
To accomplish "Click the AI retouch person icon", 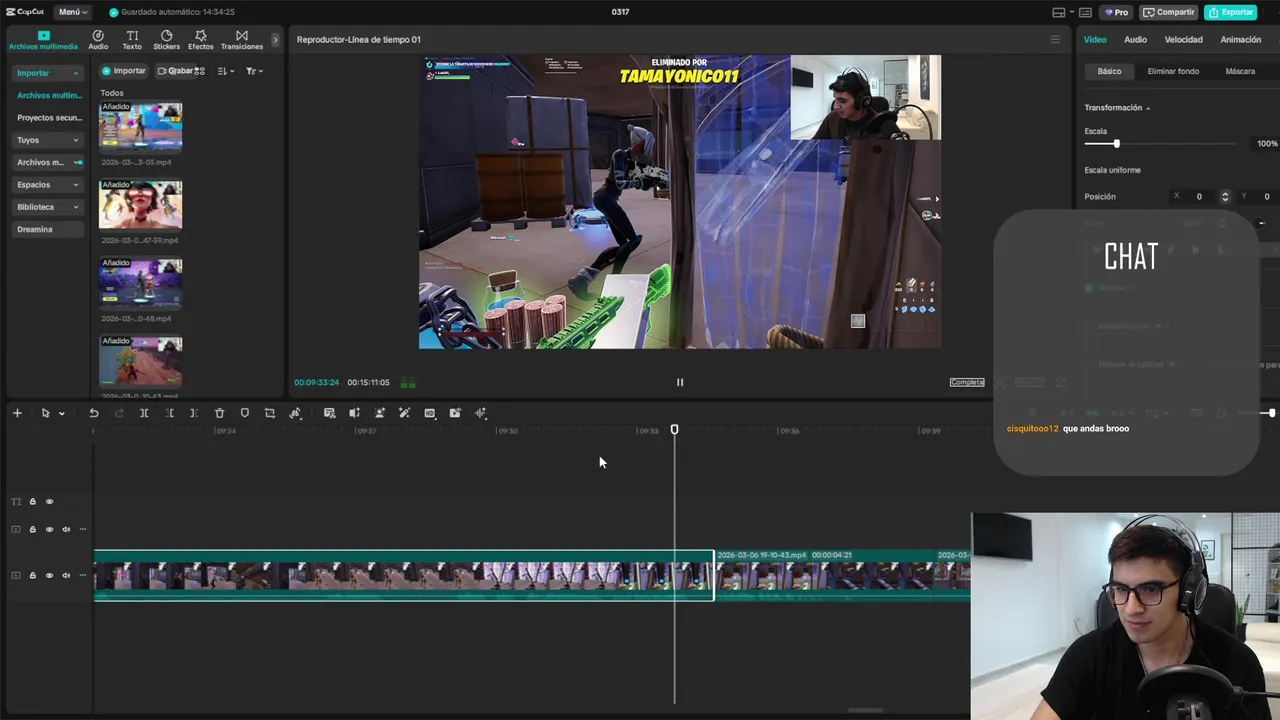I will pyautogui.click(x=379, y=413).
